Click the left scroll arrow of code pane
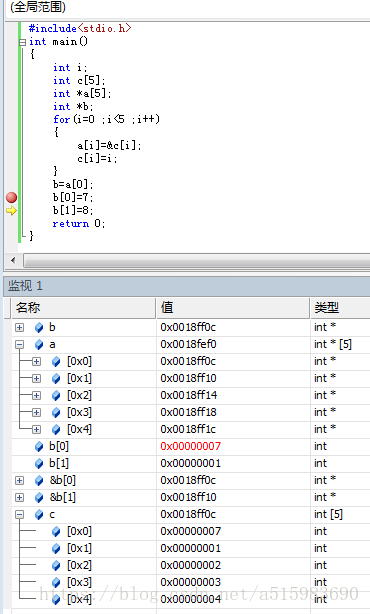Viewport: 370px width, 614px height. [x=13, y=260]
